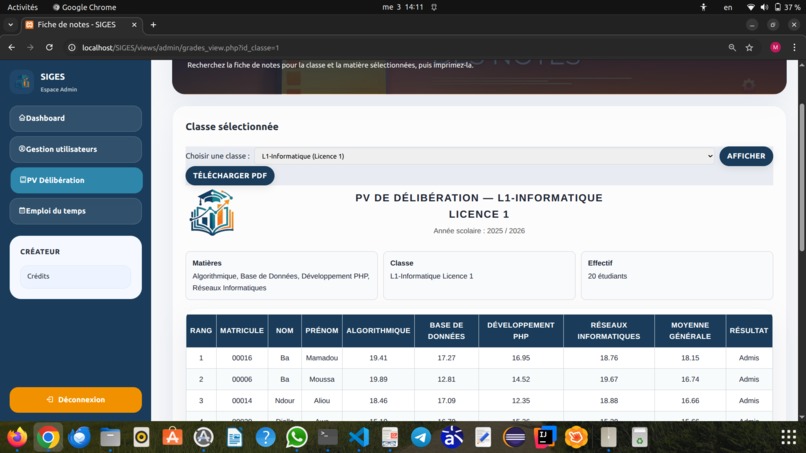Click the nom Ndour cell
The height and width of the screenshot is (453, 806).
[x=284, y=401]
